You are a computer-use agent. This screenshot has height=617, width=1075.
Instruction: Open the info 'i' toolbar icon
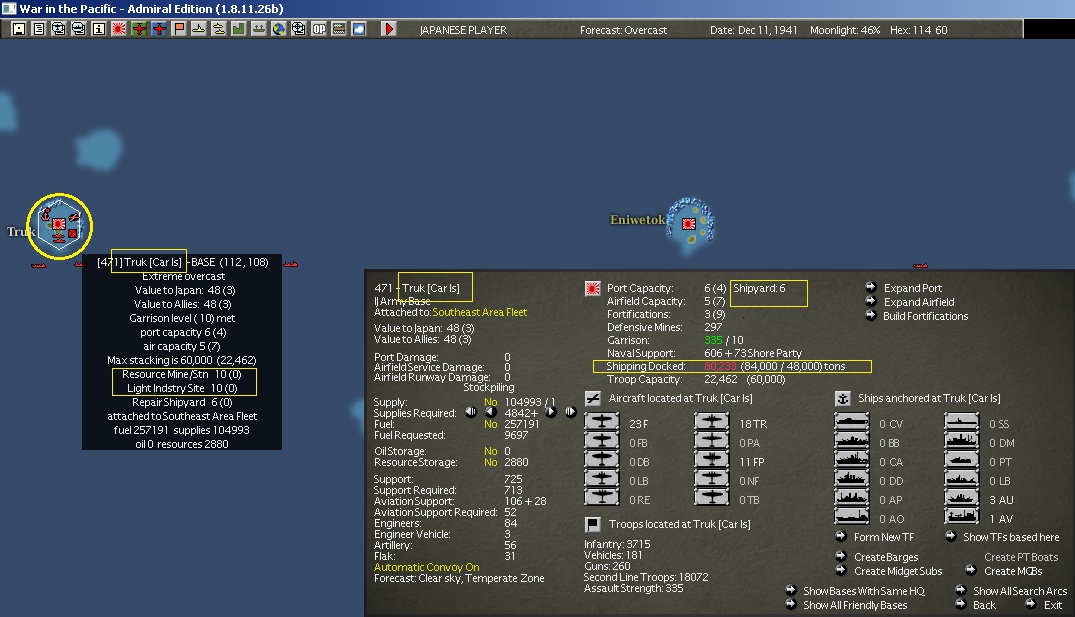click(99, 29)
